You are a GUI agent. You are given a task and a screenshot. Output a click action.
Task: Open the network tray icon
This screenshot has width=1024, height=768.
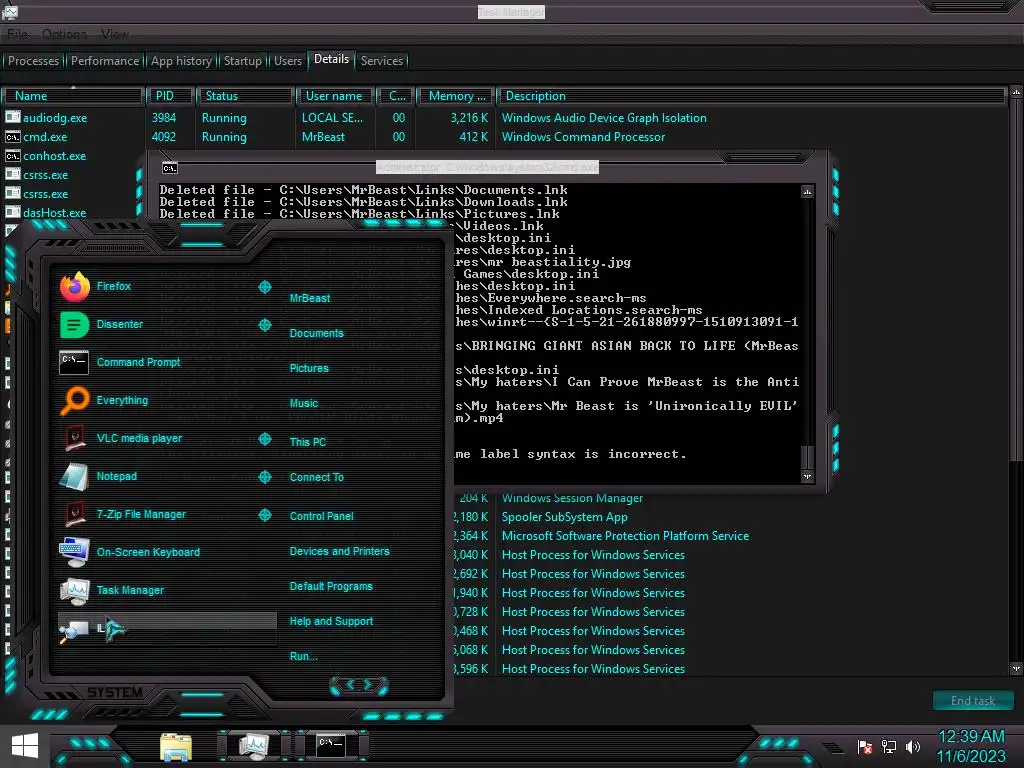[889, 746]
